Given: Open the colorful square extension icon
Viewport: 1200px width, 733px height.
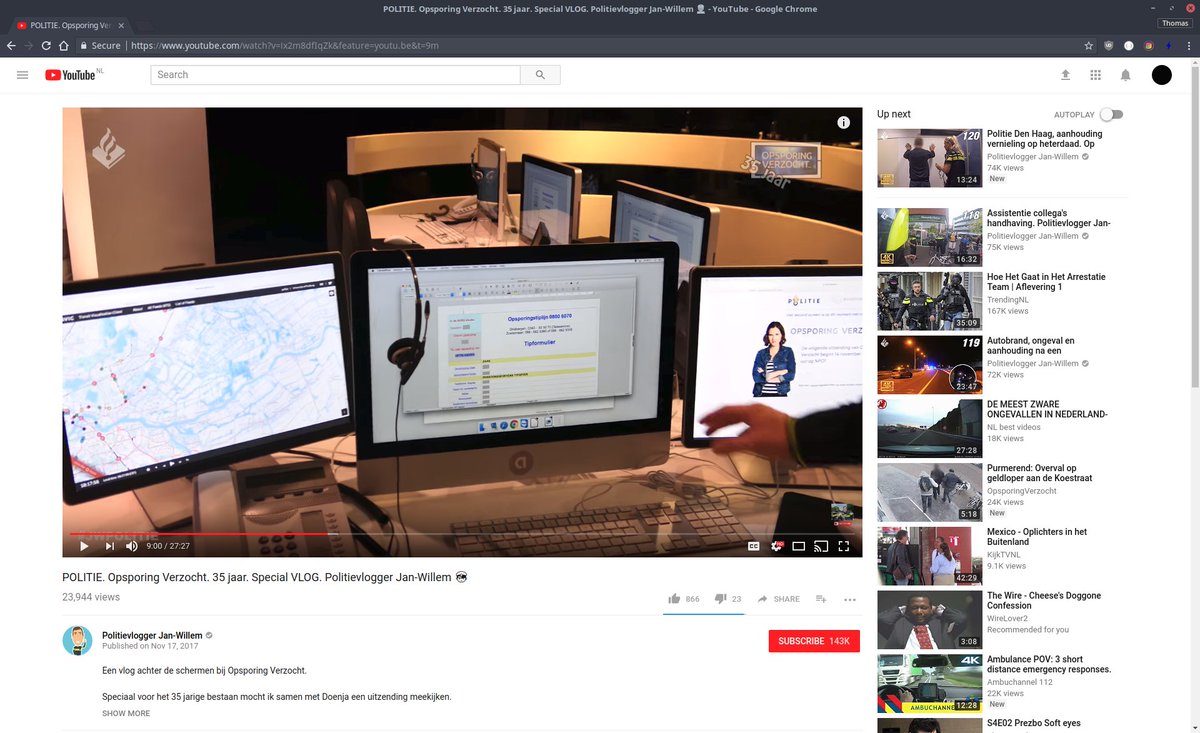Looking at the screenshot, I should point(1148,45).
